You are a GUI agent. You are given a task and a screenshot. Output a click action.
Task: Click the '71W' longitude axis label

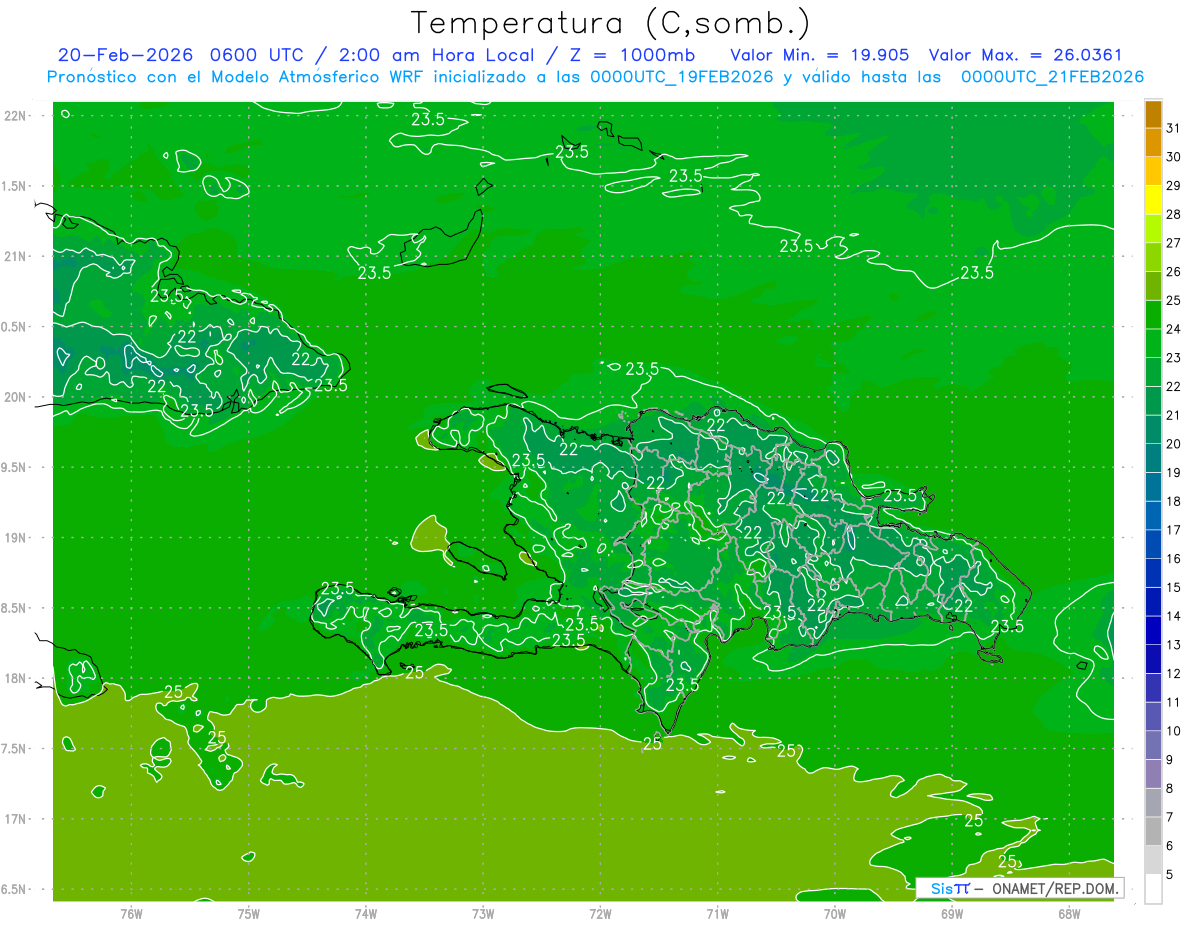tap(717, 913)
